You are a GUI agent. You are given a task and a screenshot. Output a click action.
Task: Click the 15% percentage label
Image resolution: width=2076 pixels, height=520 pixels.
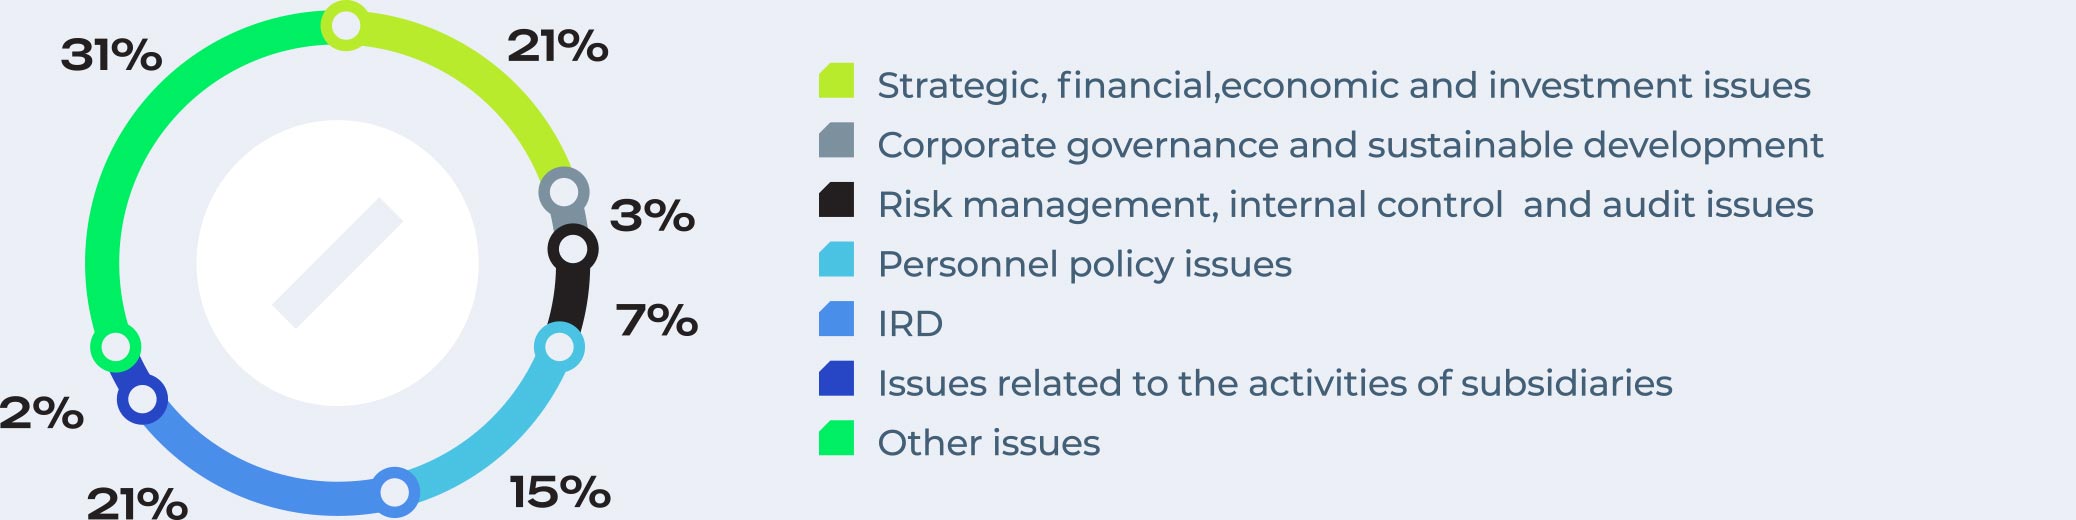(x=560, y=492)
